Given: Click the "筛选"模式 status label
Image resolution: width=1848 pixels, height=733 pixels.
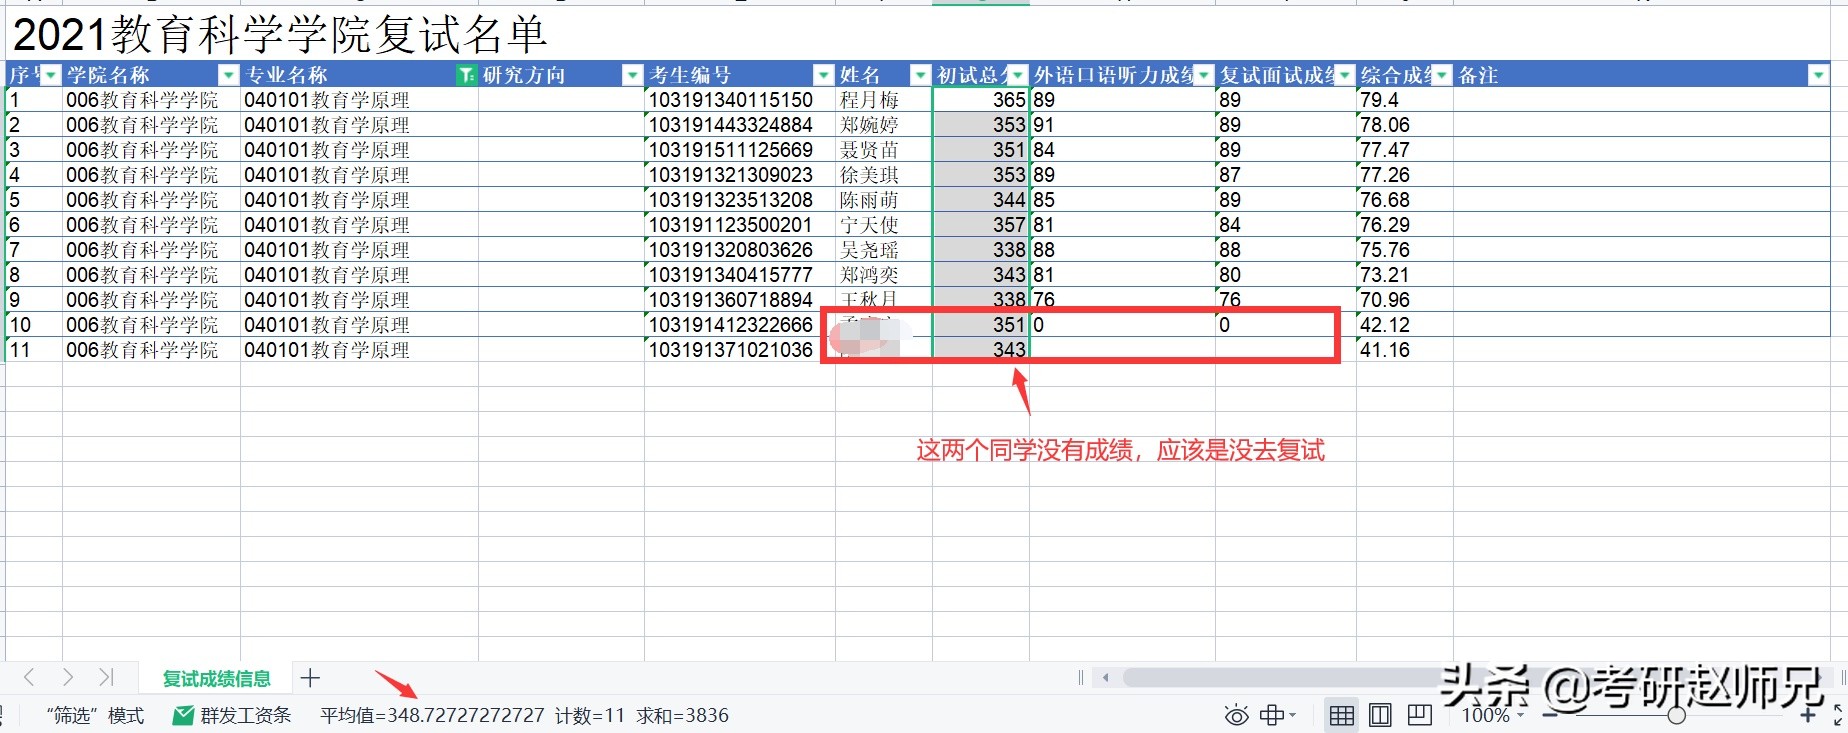Looking at the screenshot, I should (x=95, y=715).
